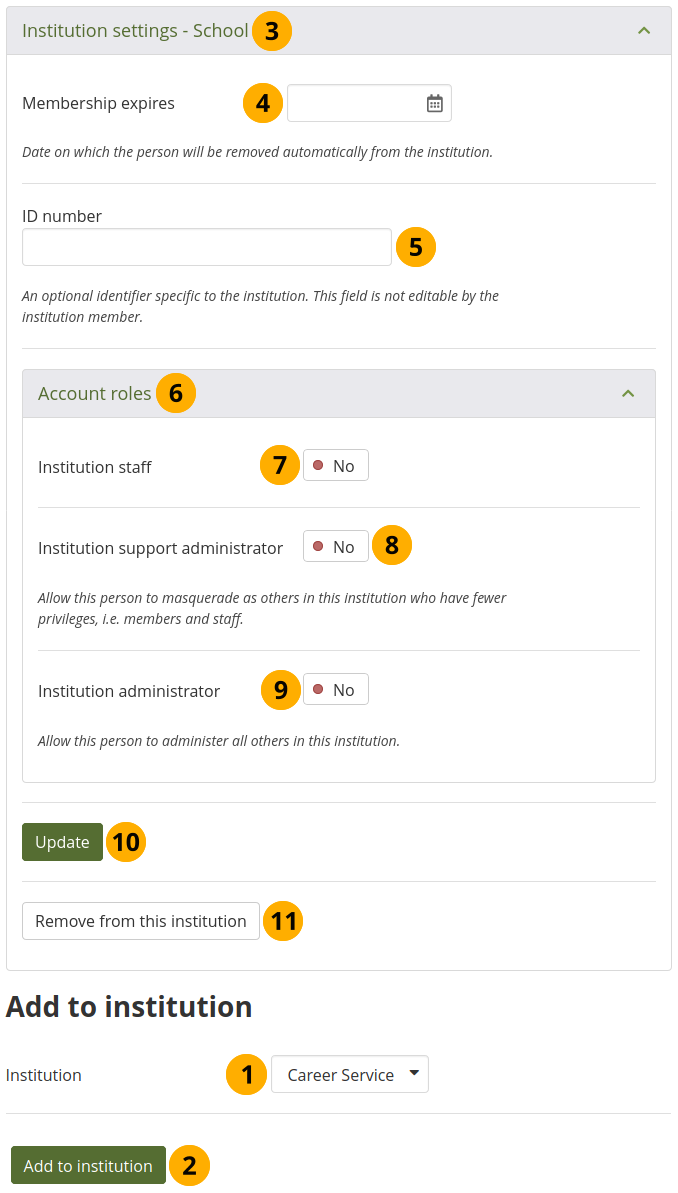Click the Institution settings - School heading
This screenshot has width=678, height=1193.
coord(135,31)
